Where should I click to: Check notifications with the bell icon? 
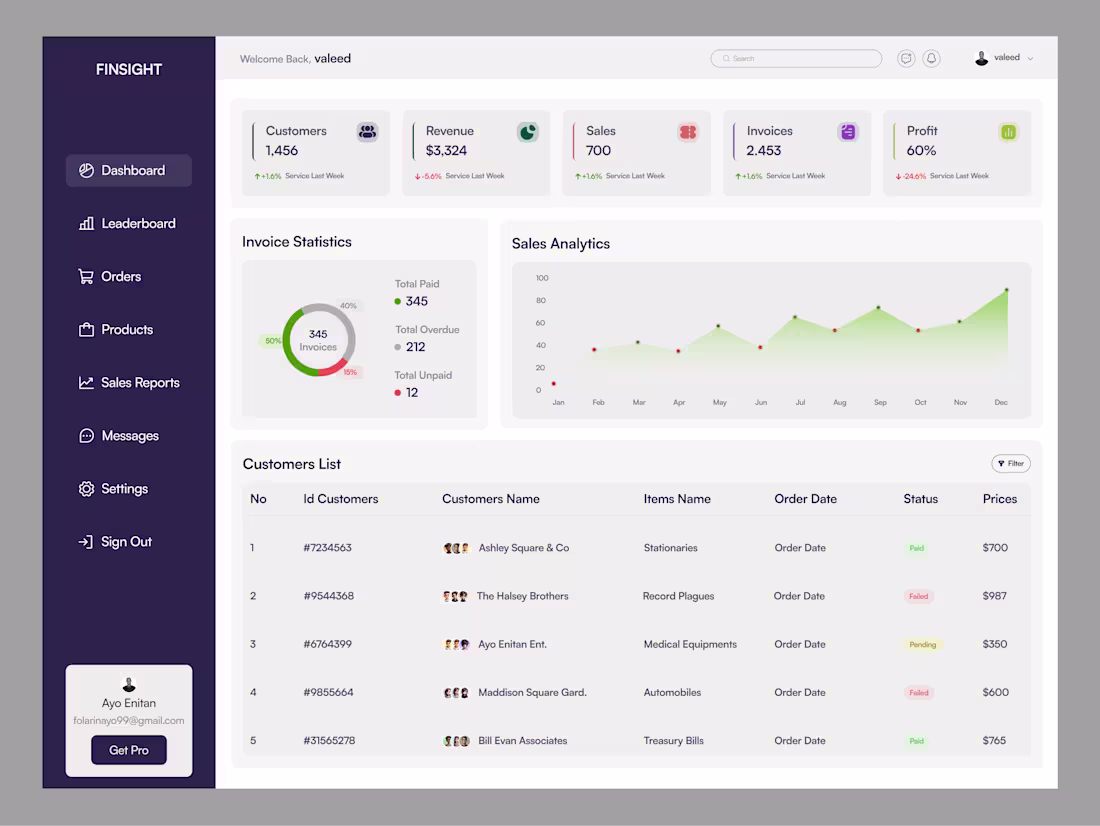click(931, 58)
